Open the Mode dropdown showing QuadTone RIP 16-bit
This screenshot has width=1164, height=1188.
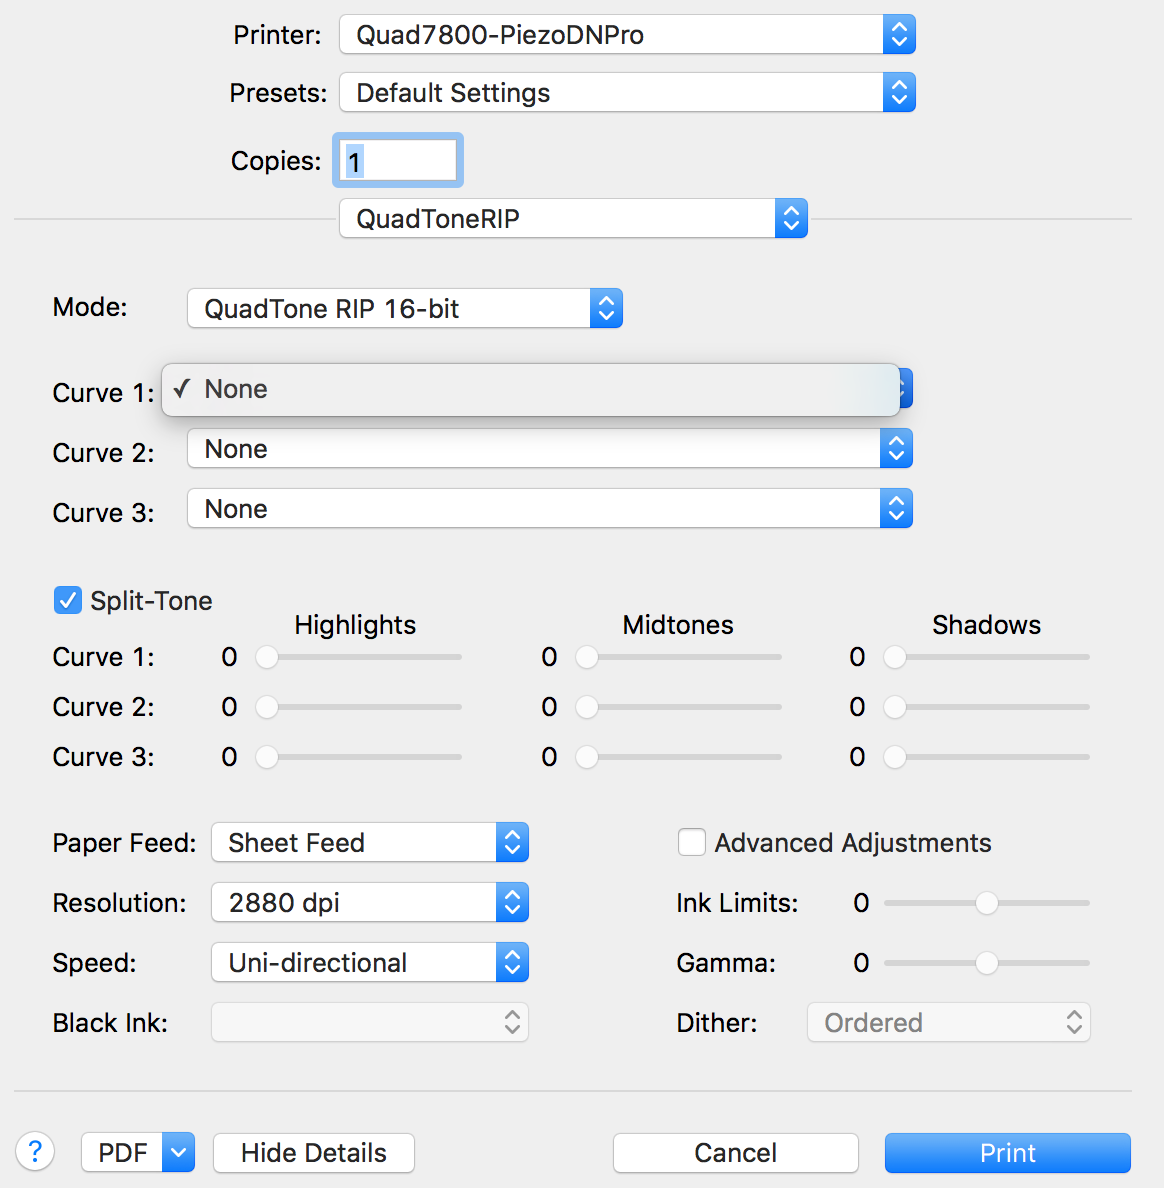coord(405,308)
